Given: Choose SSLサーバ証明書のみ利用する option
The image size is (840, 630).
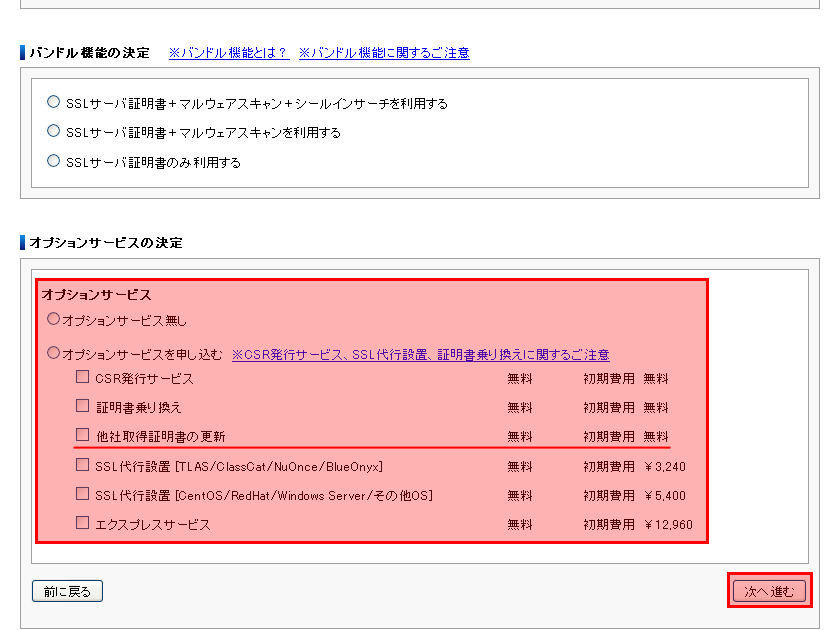Looking at the screenshot, I should tap(53, 161).
